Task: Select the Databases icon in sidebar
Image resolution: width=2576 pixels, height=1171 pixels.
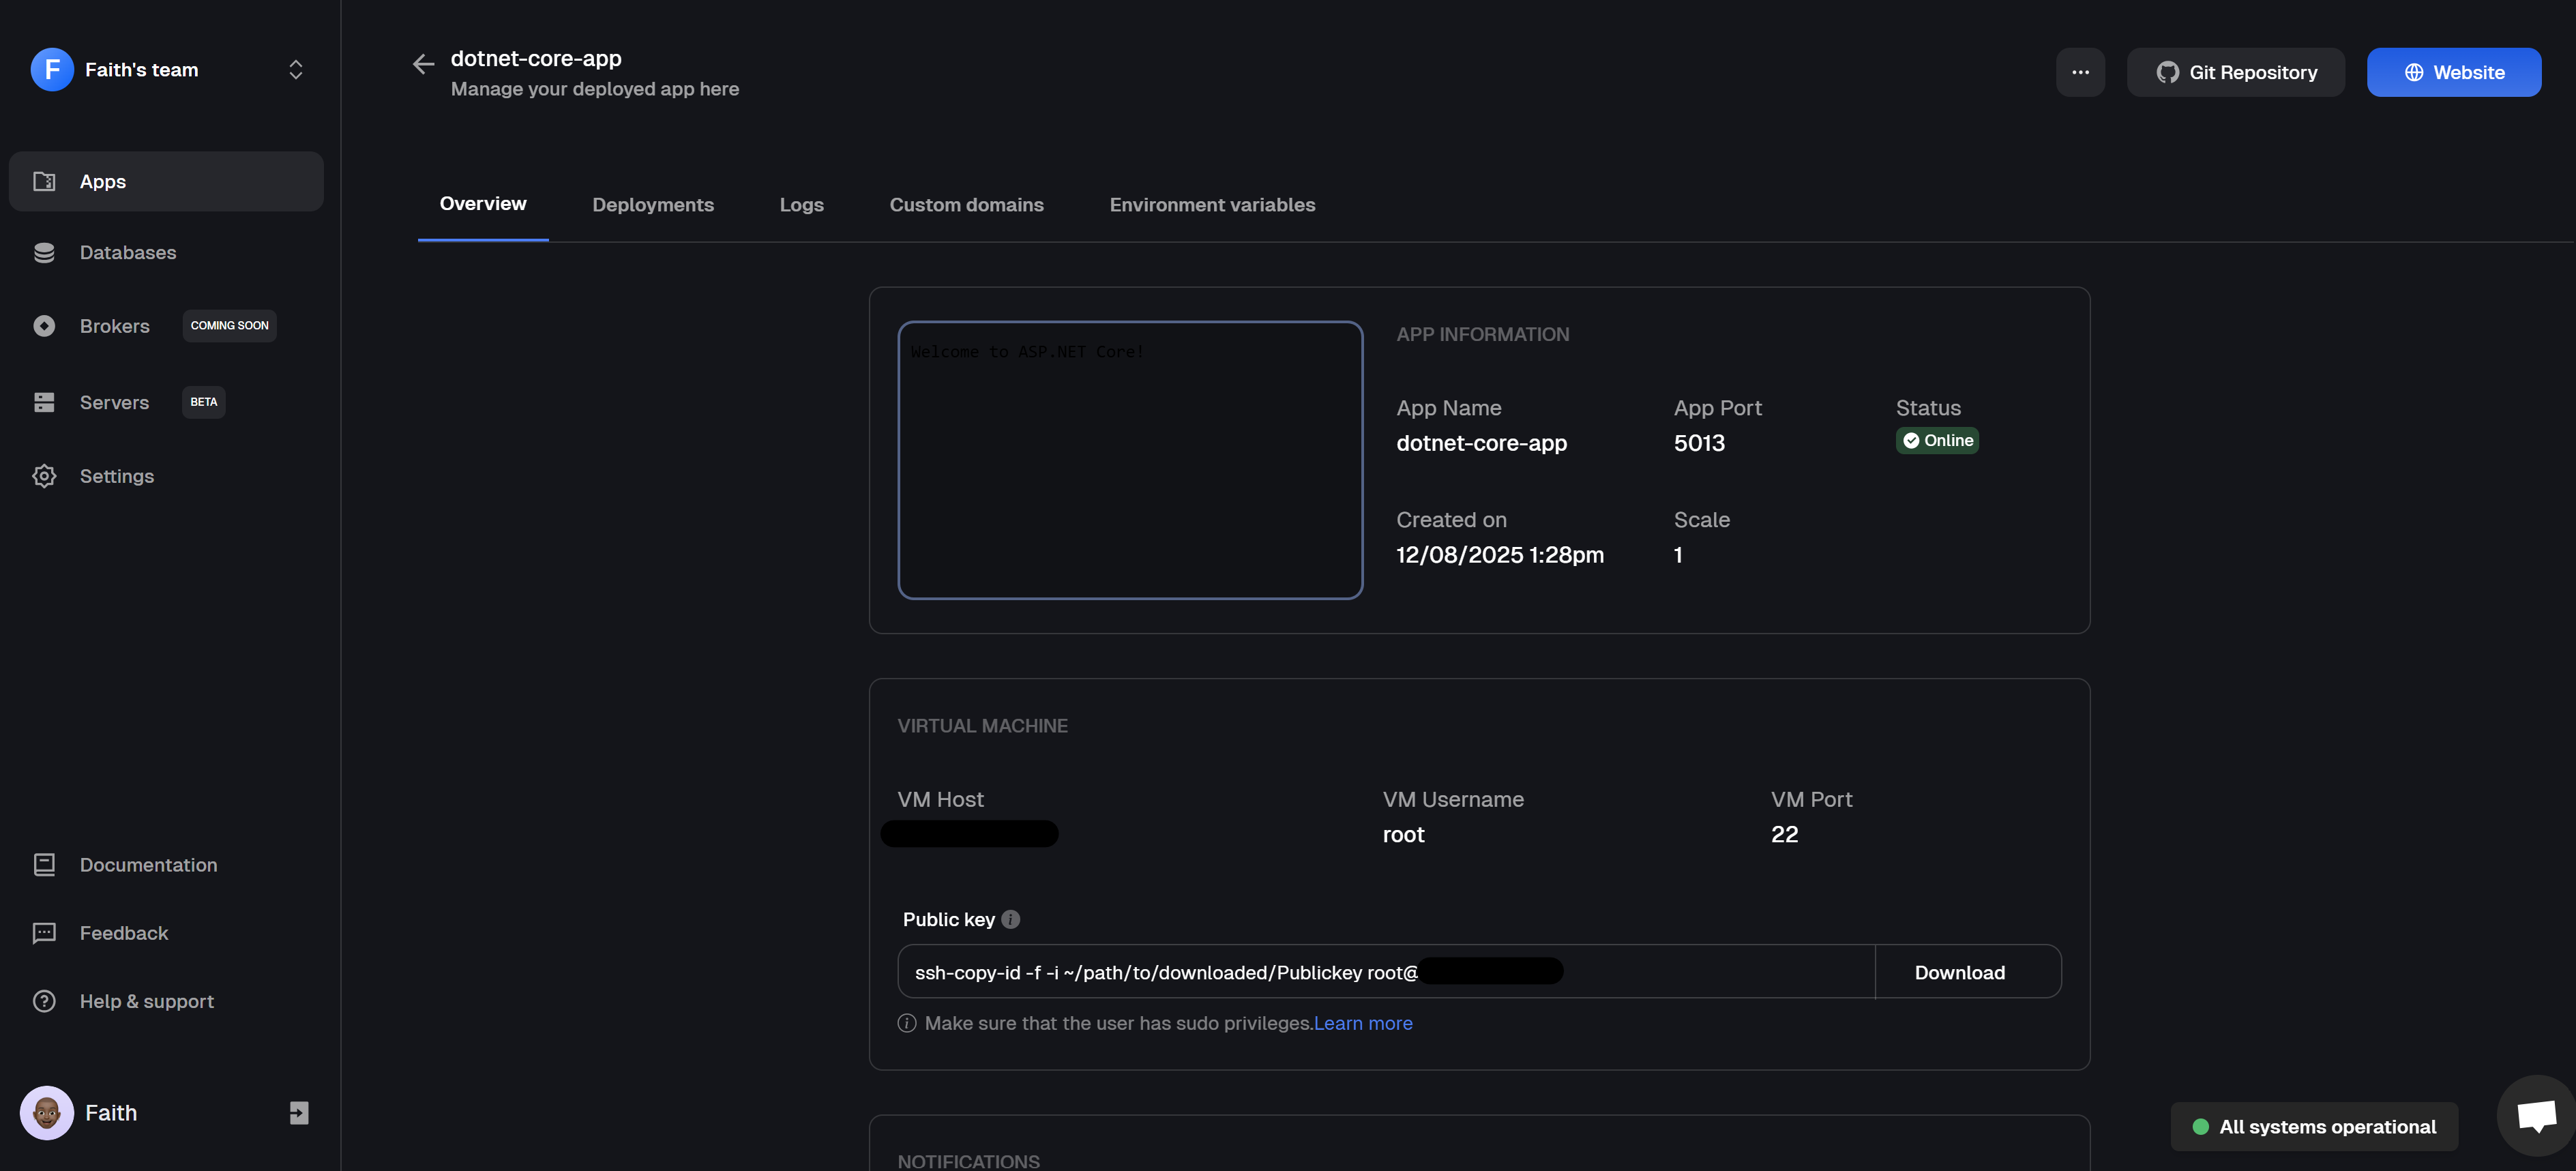Action: click(x=44, y=252)
